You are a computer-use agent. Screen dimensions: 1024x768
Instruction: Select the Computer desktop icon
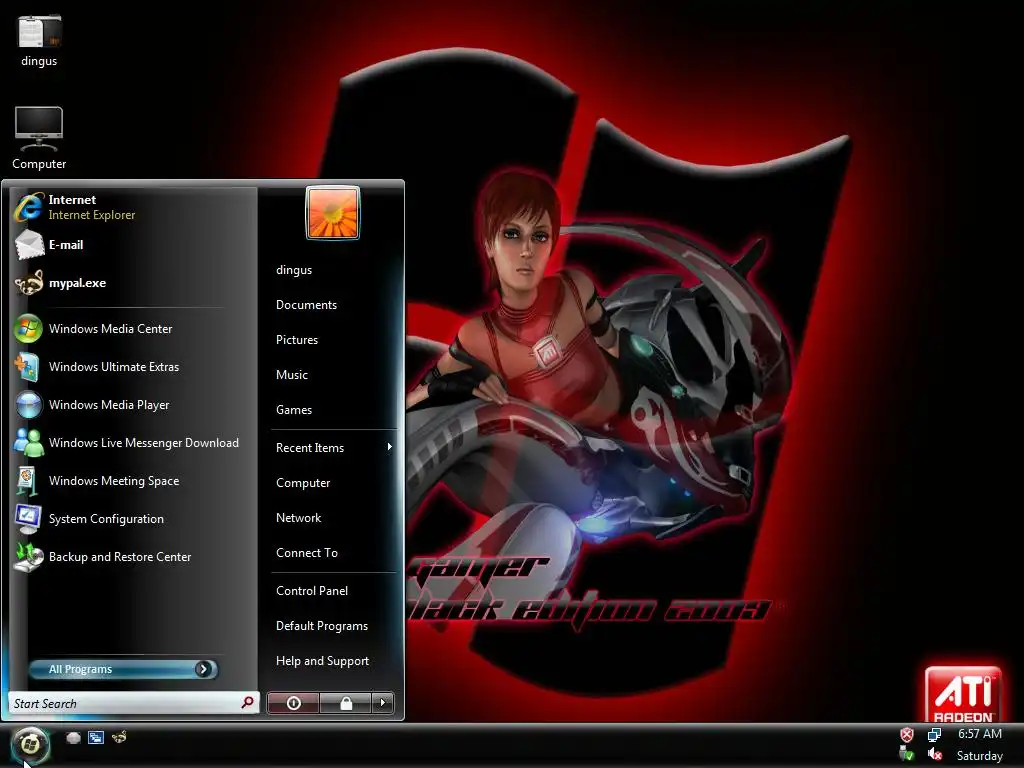(x=39, y=129)
